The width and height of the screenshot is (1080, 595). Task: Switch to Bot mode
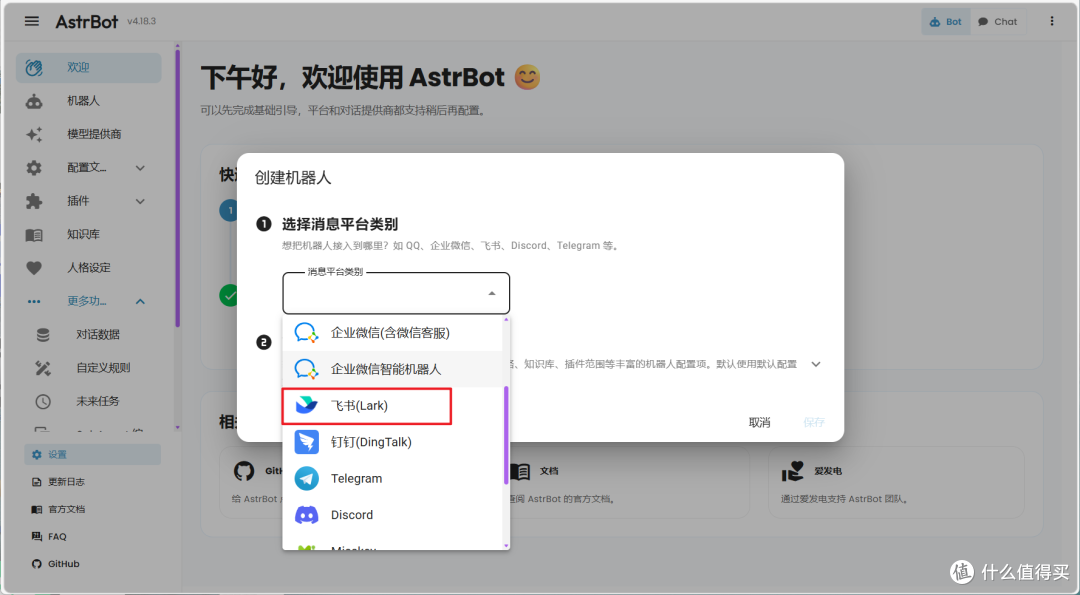coord(946,21)
